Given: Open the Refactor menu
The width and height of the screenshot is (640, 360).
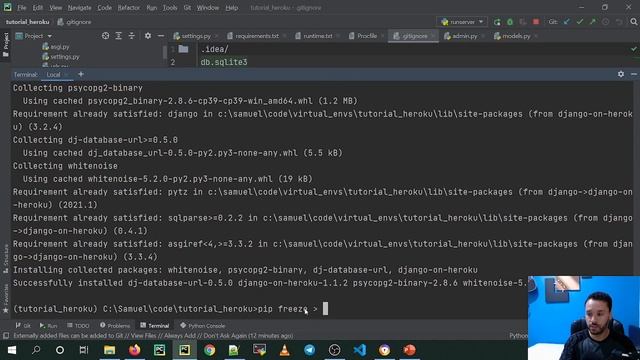Looking at the screenshot, I should click(x=129, y=8).
